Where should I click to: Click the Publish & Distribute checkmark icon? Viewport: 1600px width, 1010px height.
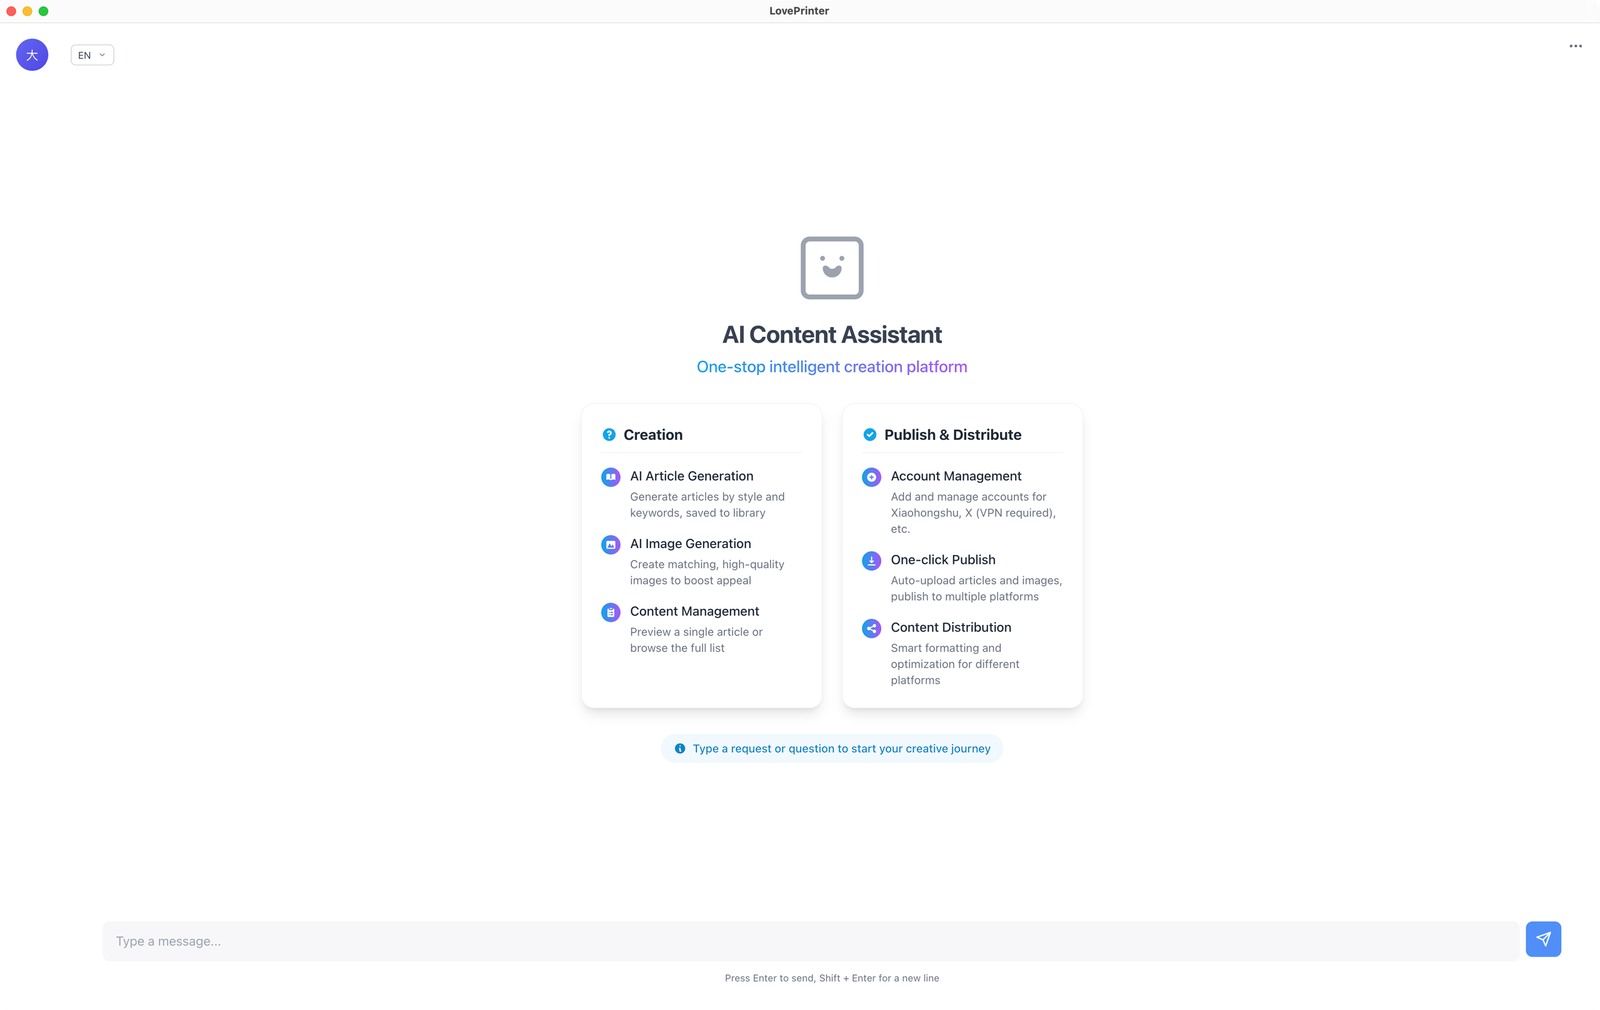(x=870, y=435)
